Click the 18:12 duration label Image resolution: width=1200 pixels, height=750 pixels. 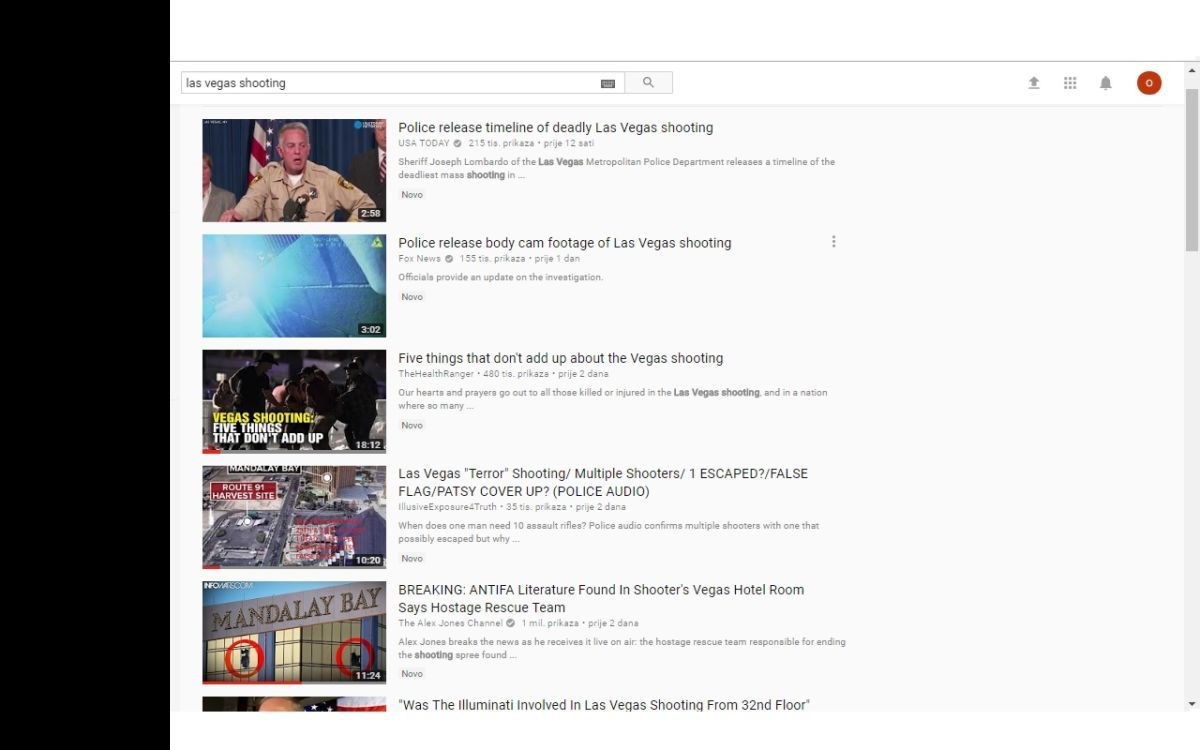(x=368, y=445)
